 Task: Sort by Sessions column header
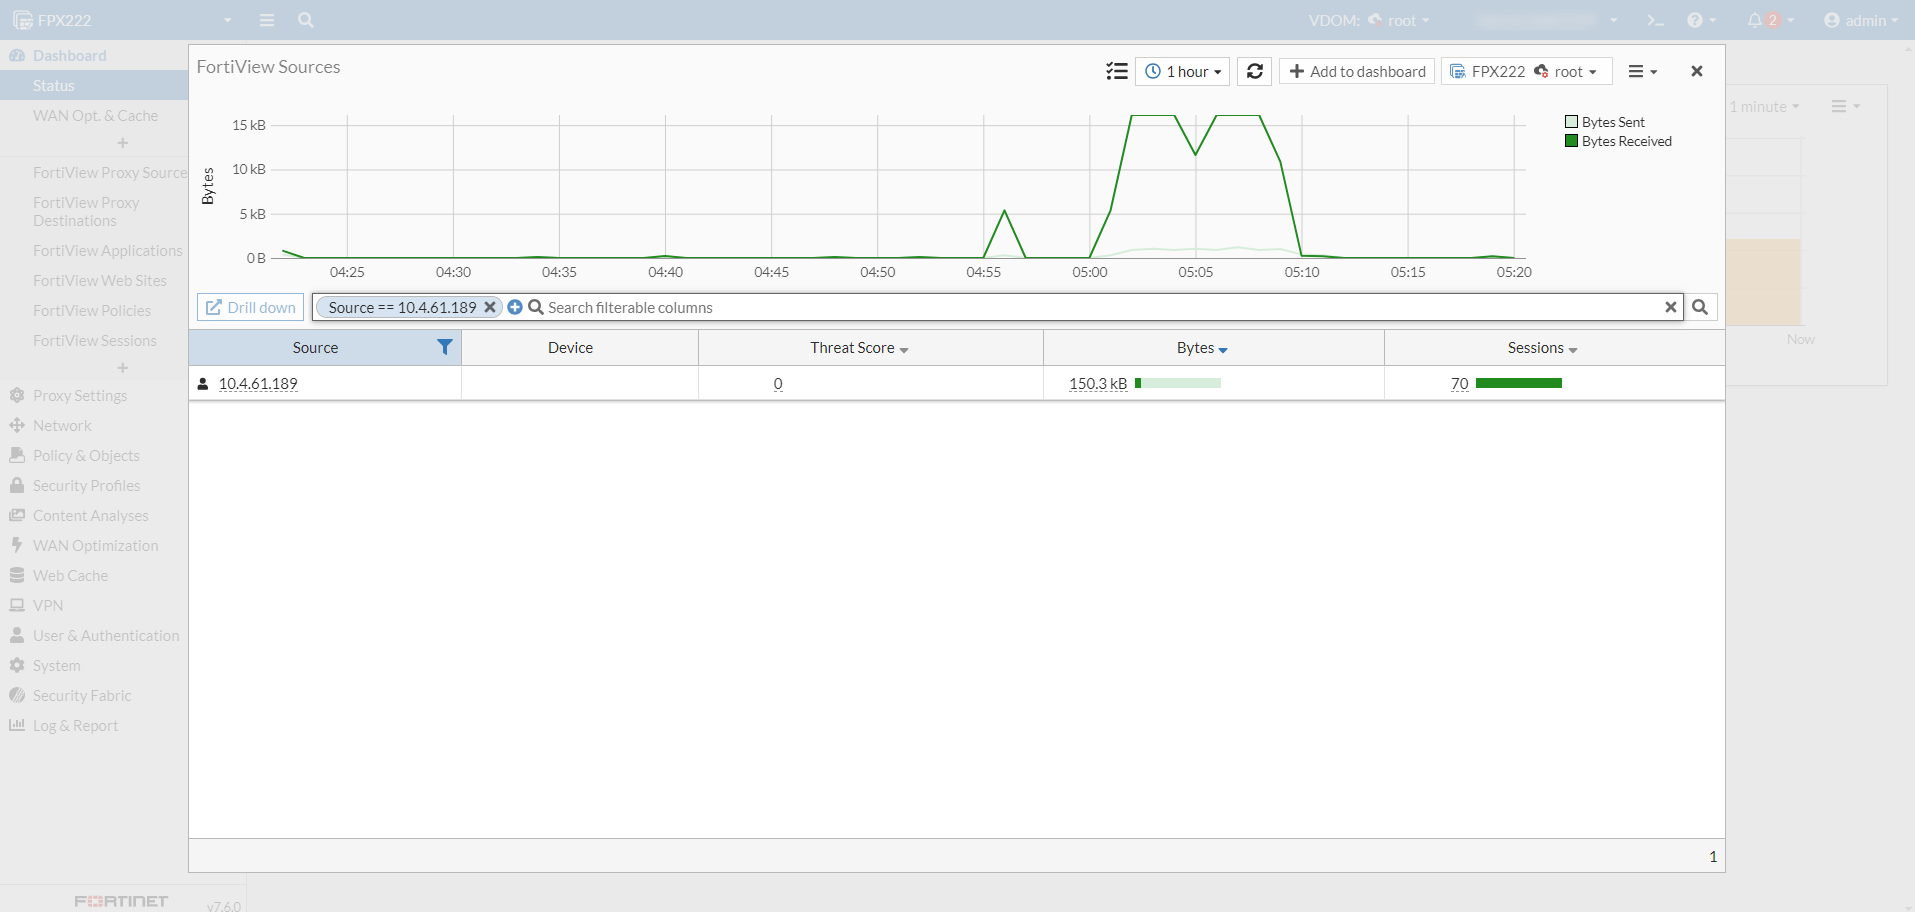[x=1542, y=348]
